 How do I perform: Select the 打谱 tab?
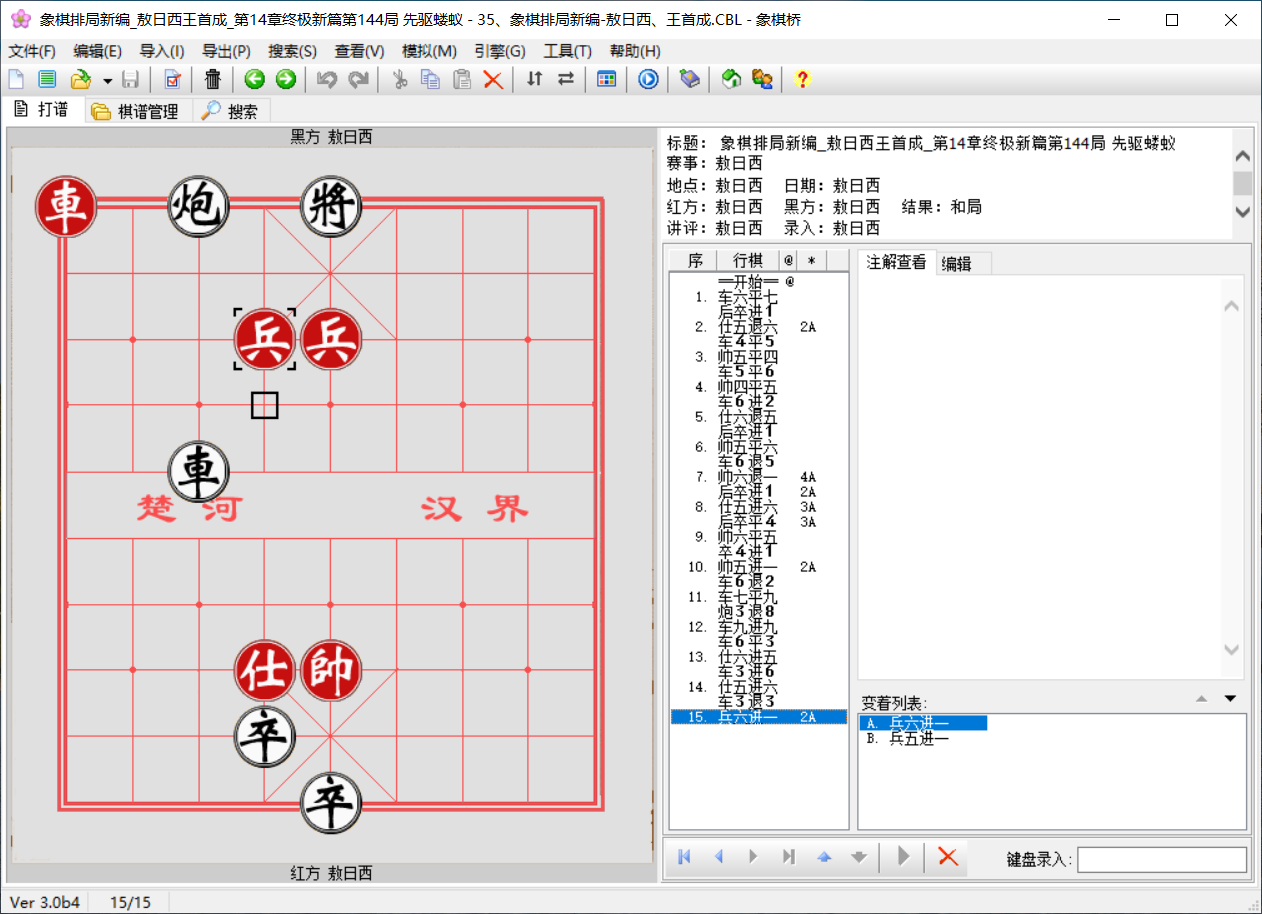tap(42, 110)
